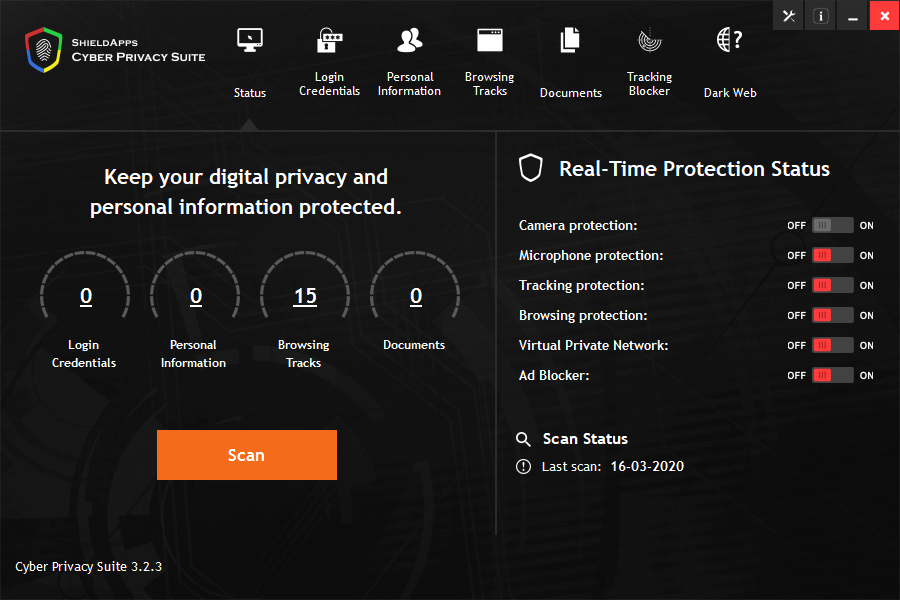Open the Login Credentials padlock icon
The image size is (900, 600).
point(329,40)
